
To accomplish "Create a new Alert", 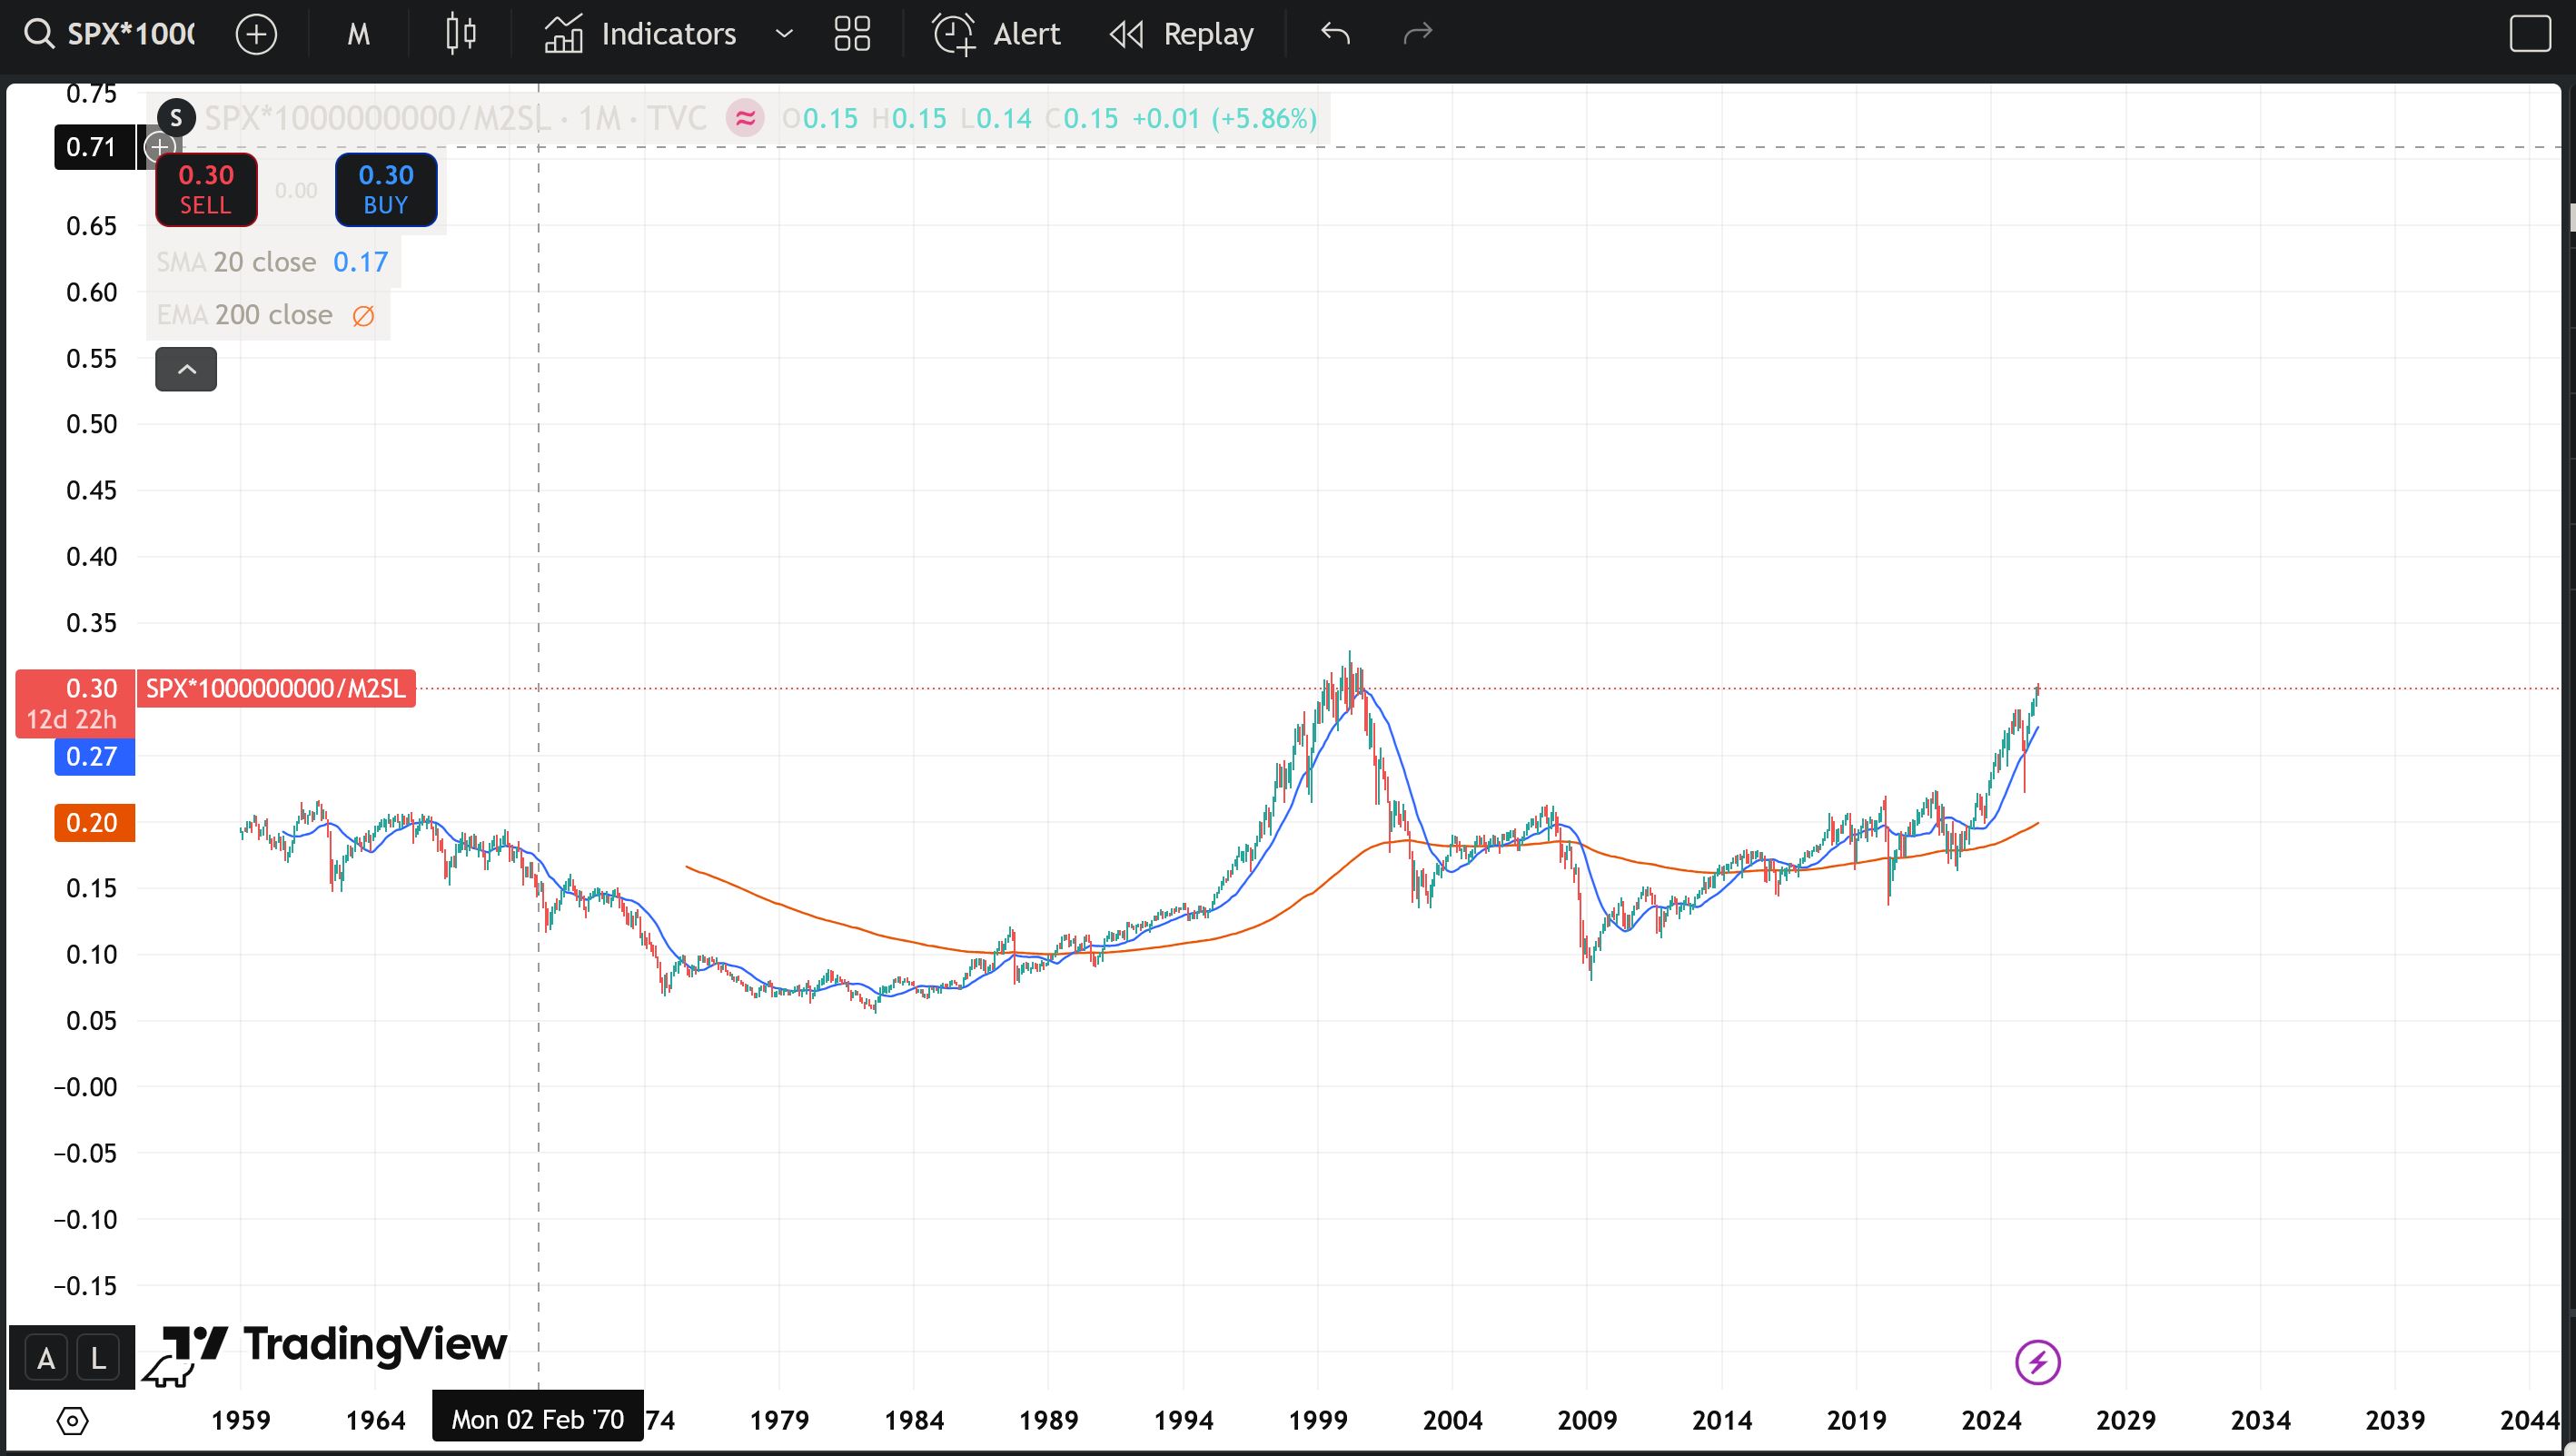I will point(997,34).
